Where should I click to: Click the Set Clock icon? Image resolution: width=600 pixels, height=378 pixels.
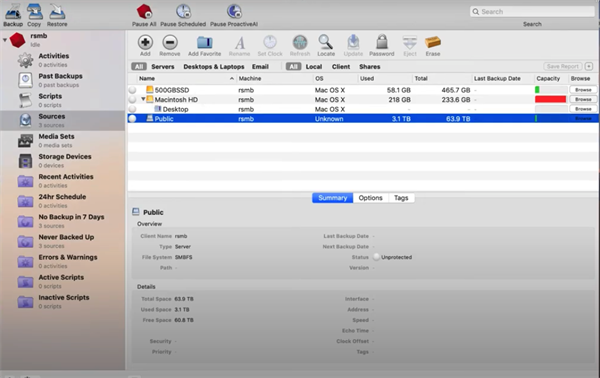point(270,42)
